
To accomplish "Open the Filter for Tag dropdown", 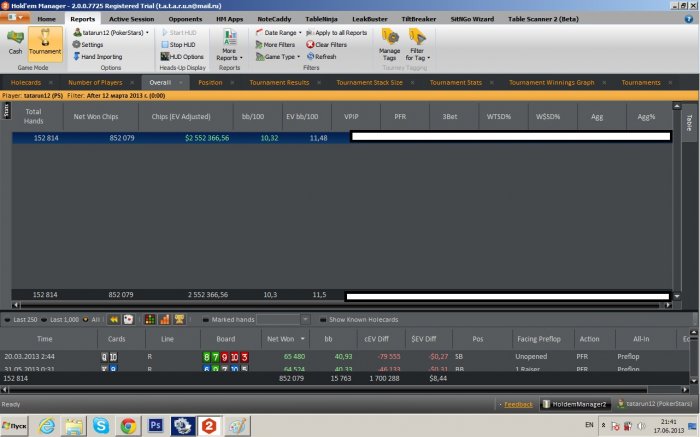I will 417,45.
